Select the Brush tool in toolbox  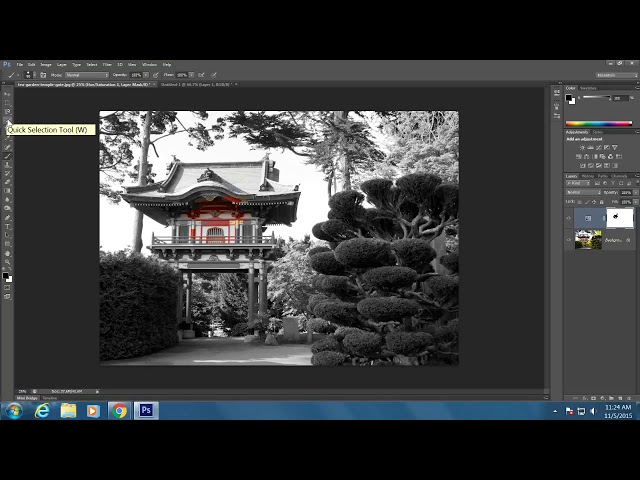(x=7, y=156)
